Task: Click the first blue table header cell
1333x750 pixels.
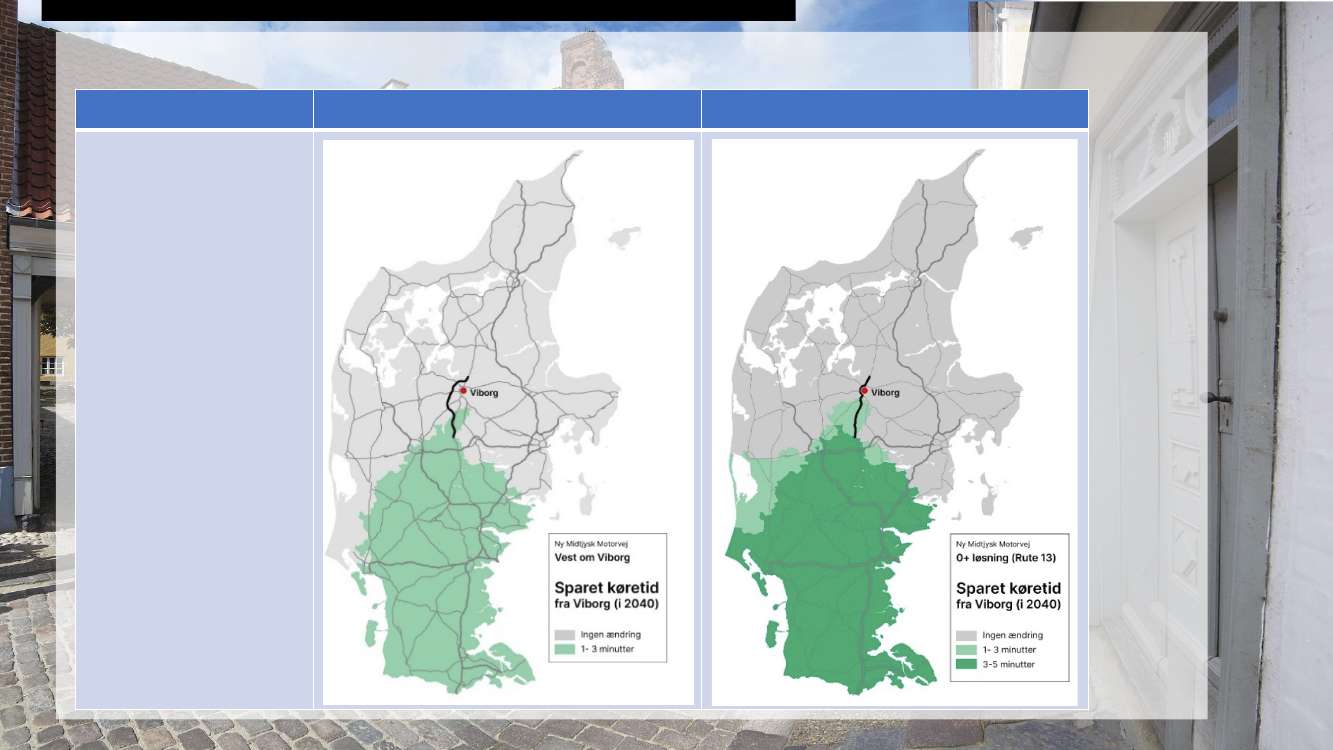Action: pos(194,109)
